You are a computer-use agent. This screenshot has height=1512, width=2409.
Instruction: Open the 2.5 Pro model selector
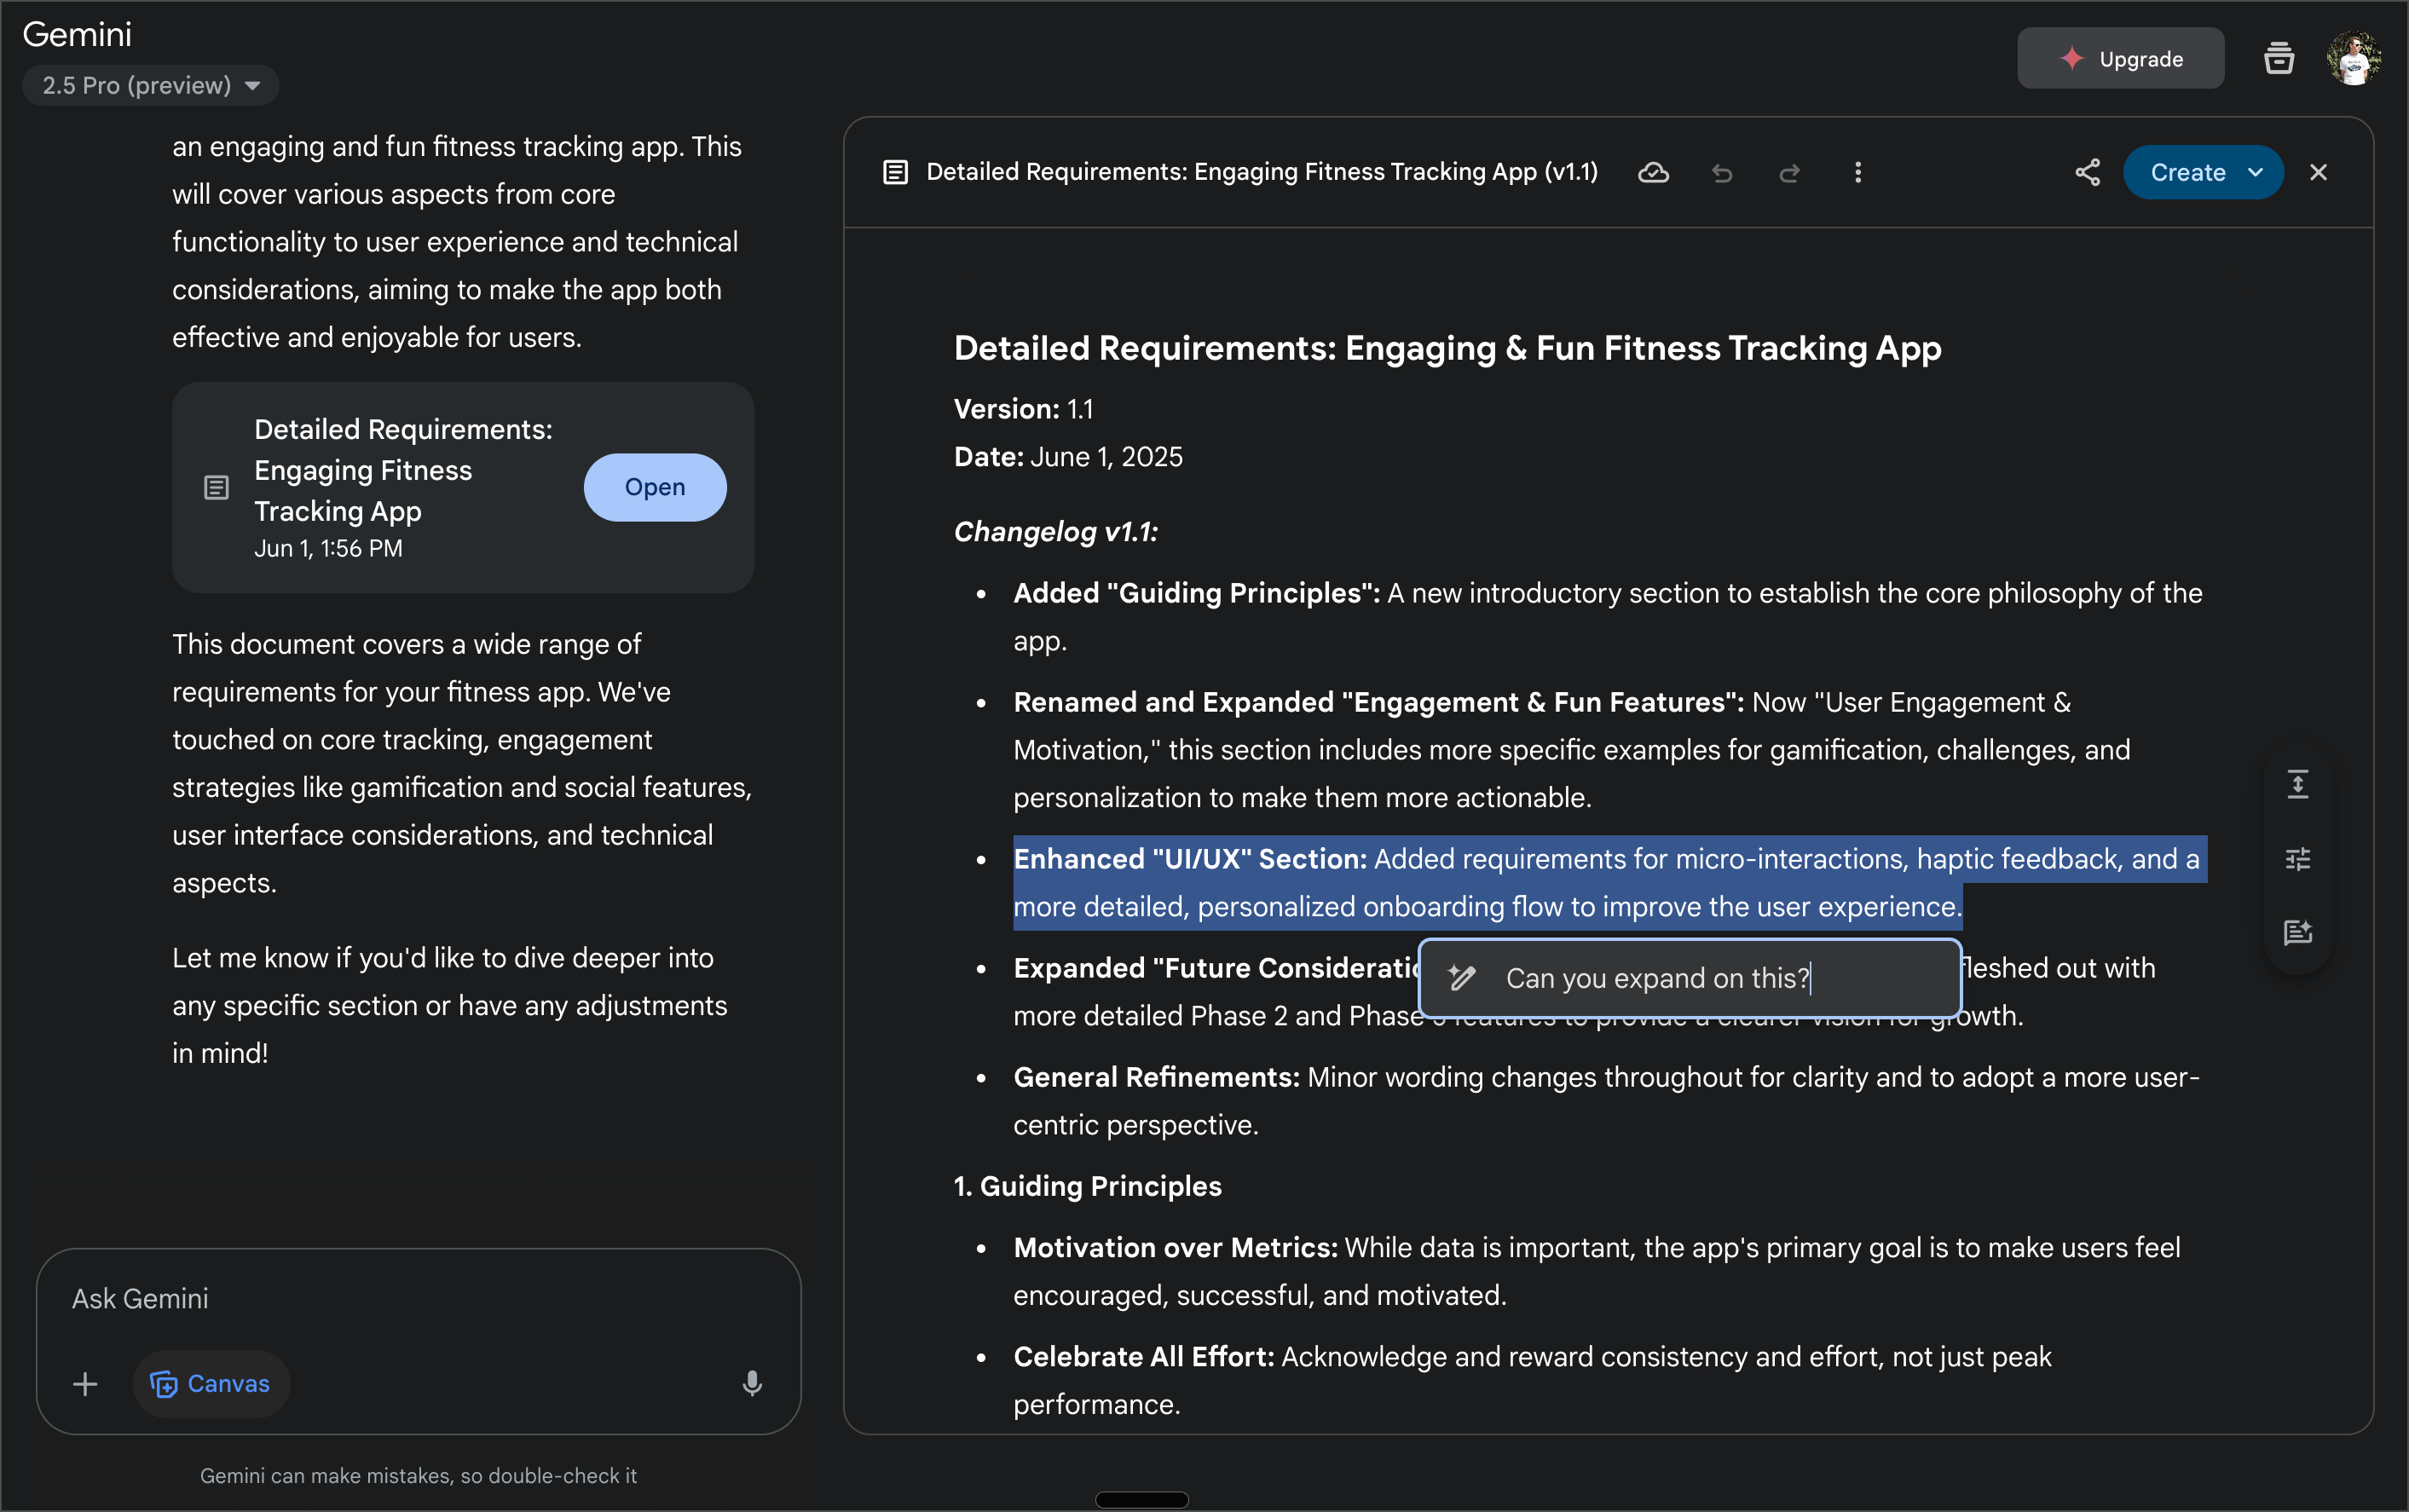click(150, 85)
